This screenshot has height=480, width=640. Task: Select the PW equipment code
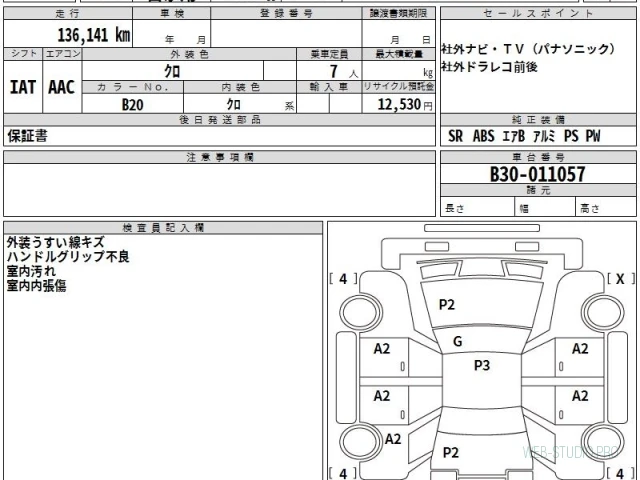point(593,136)
